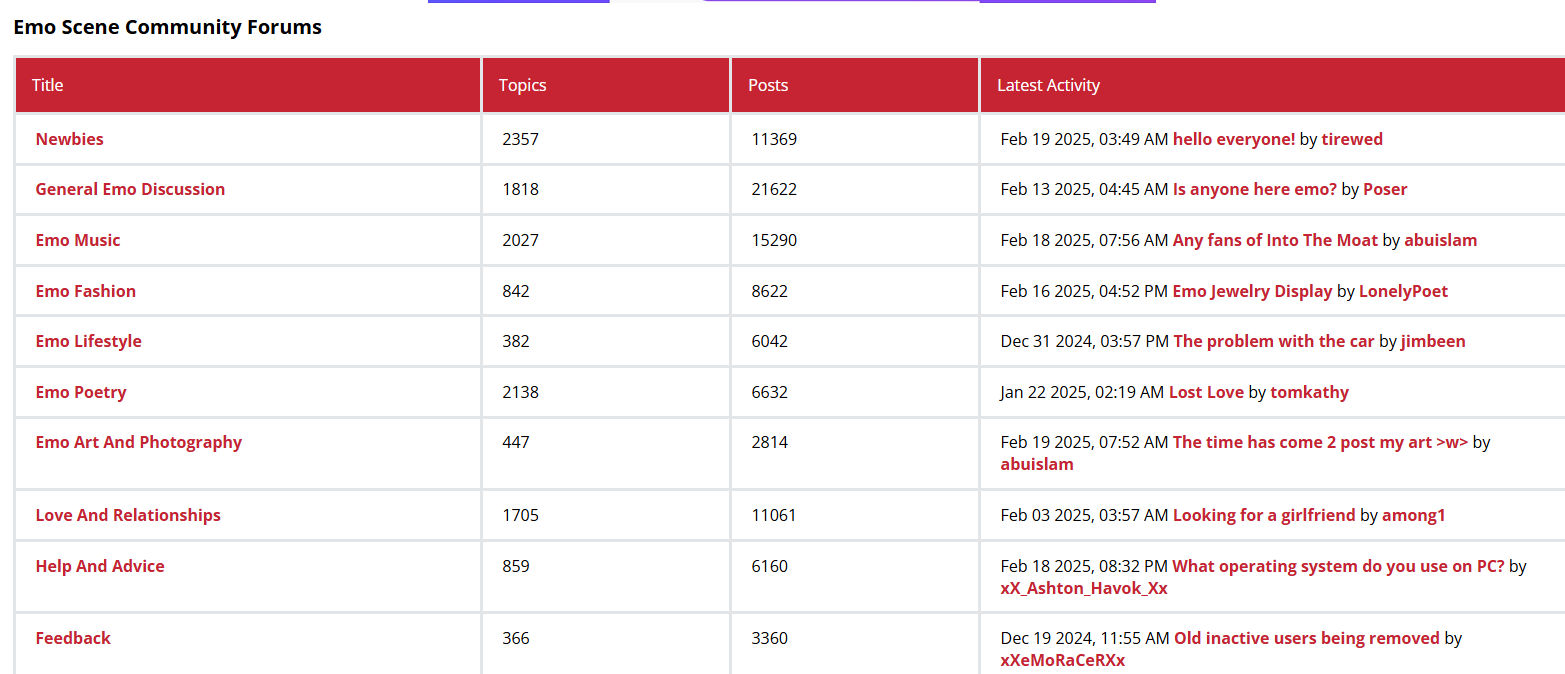Go to Love And Relationships forum
The image size is (1565, 674).
128,515
